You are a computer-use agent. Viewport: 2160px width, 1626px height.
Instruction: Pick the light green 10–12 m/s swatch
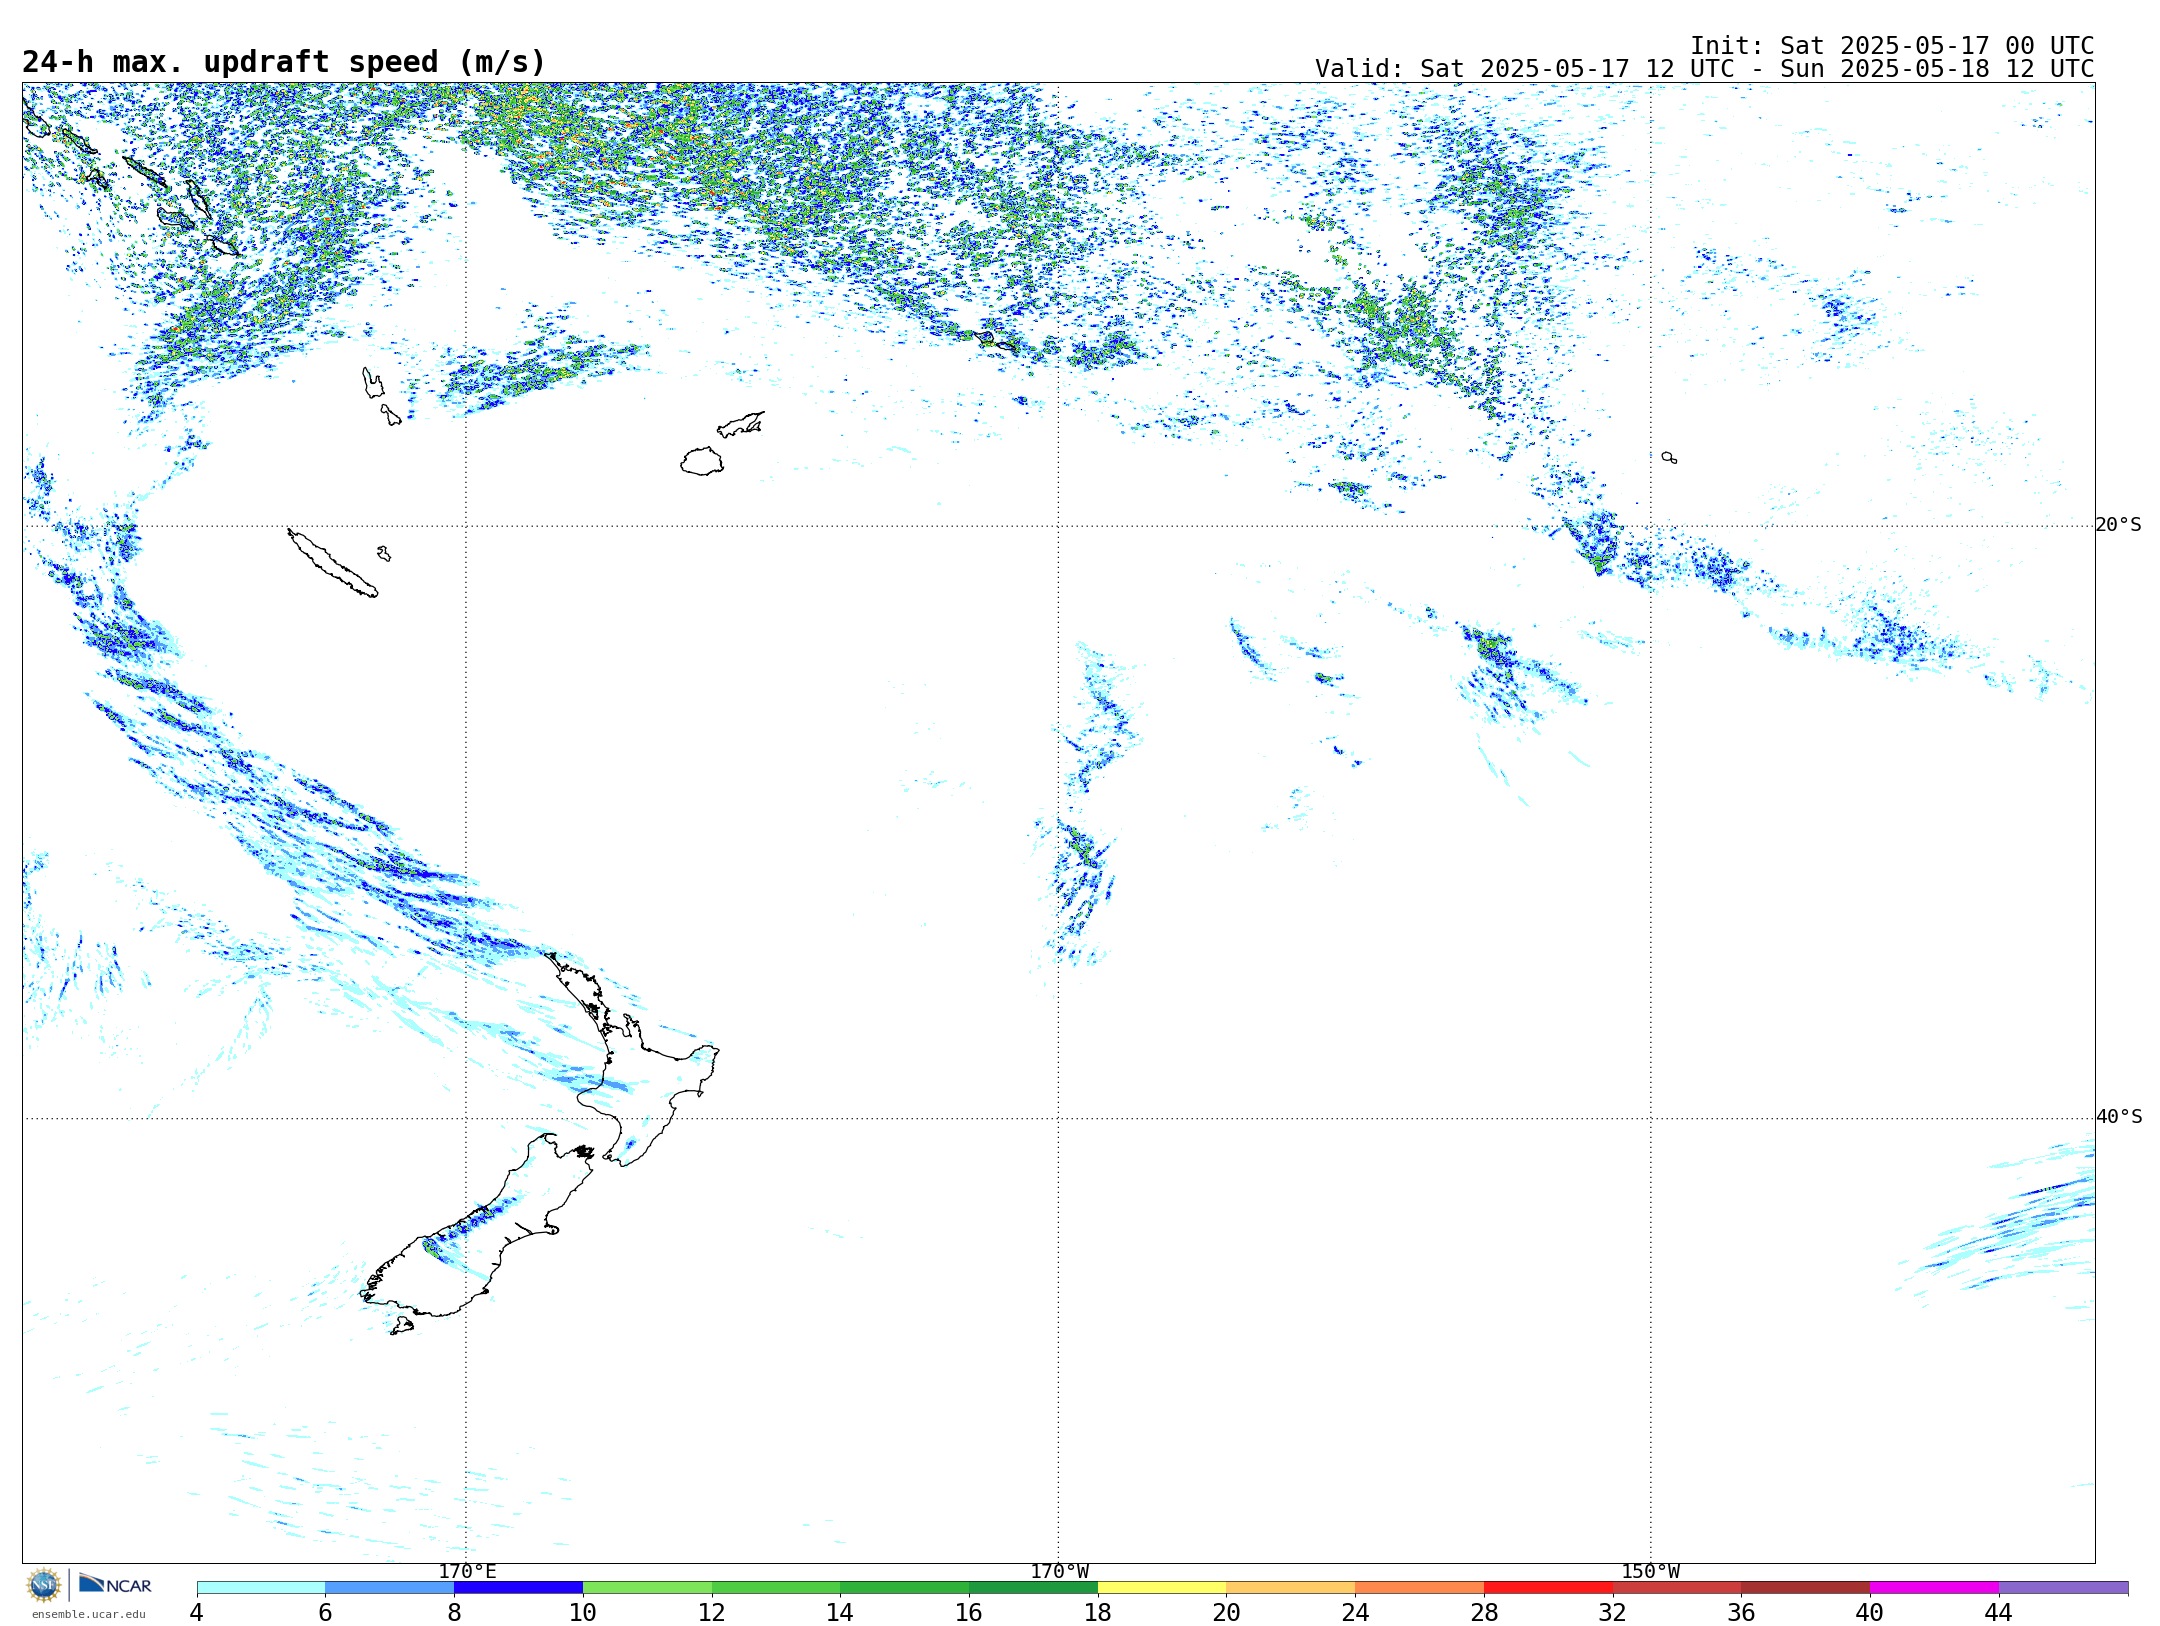(x=647, y=1588)
